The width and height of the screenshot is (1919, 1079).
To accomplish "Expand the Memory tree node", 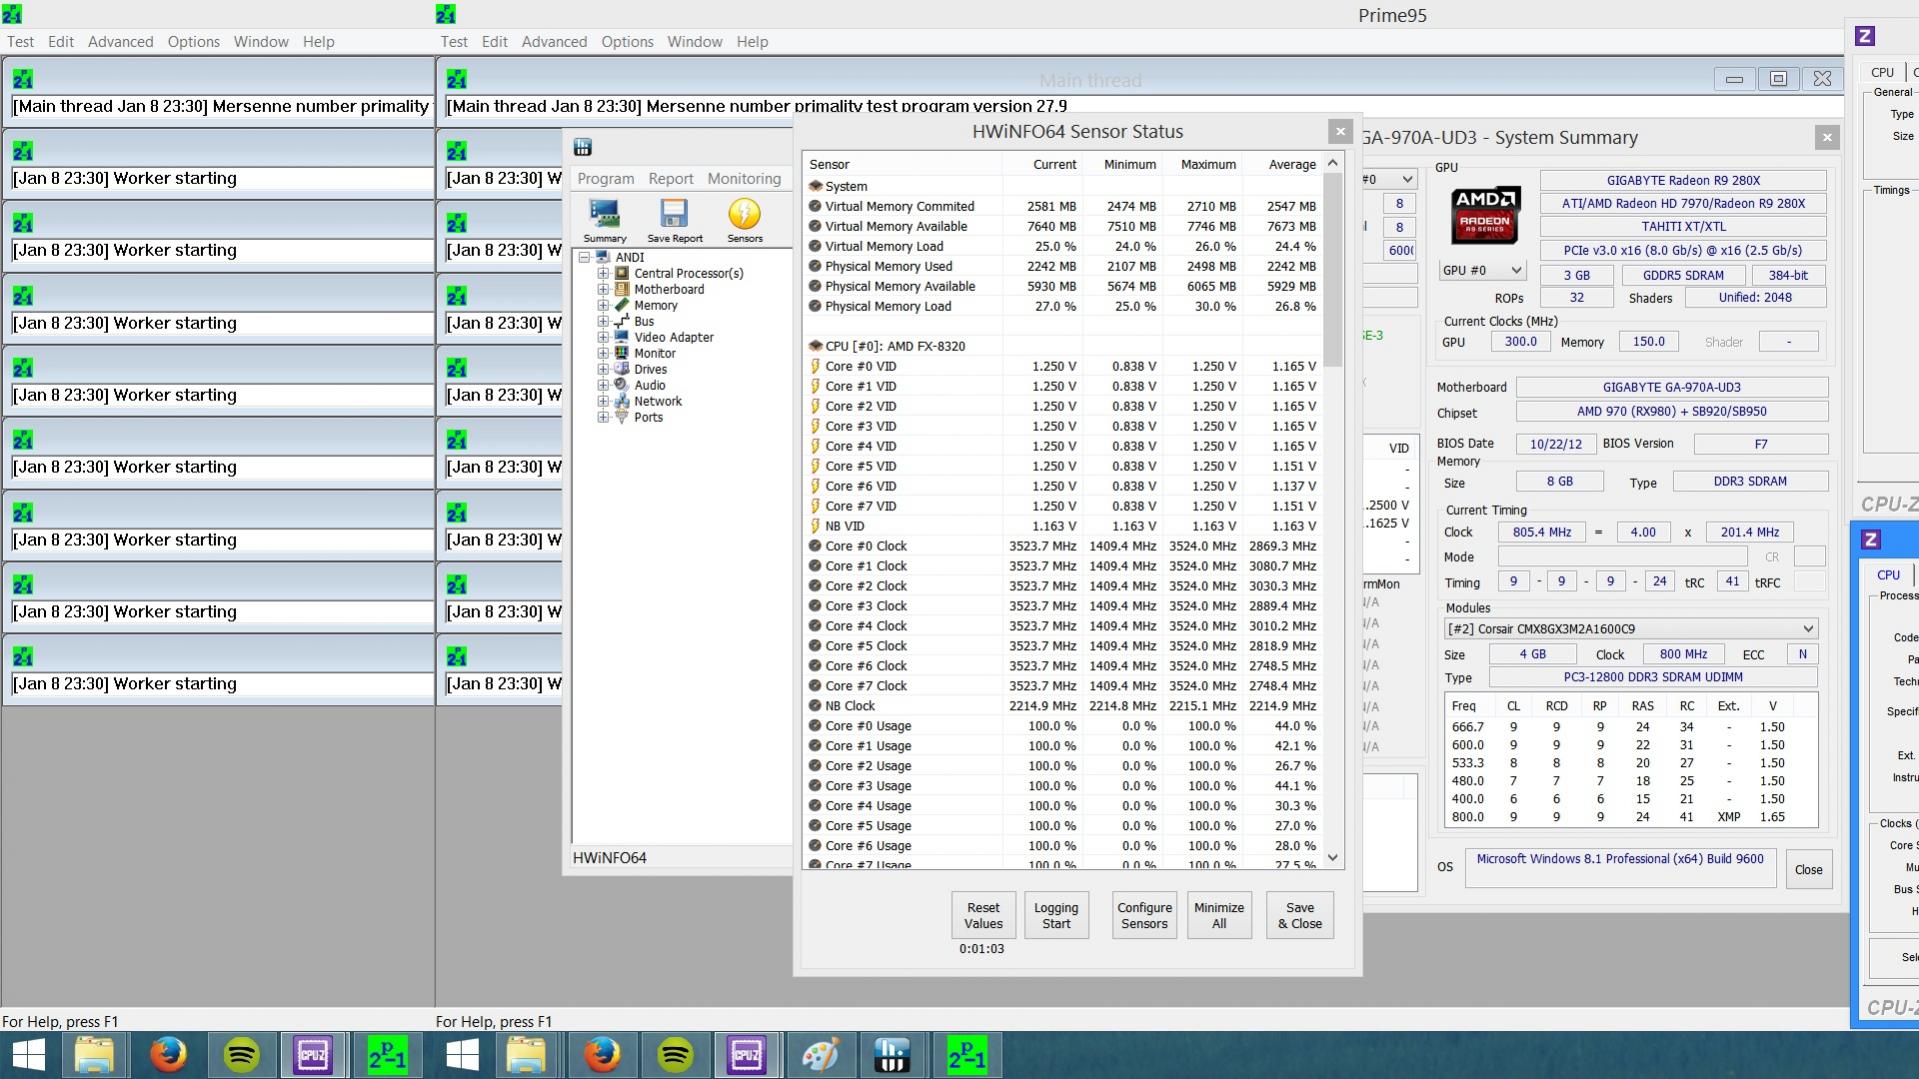I will coord(603,305).
